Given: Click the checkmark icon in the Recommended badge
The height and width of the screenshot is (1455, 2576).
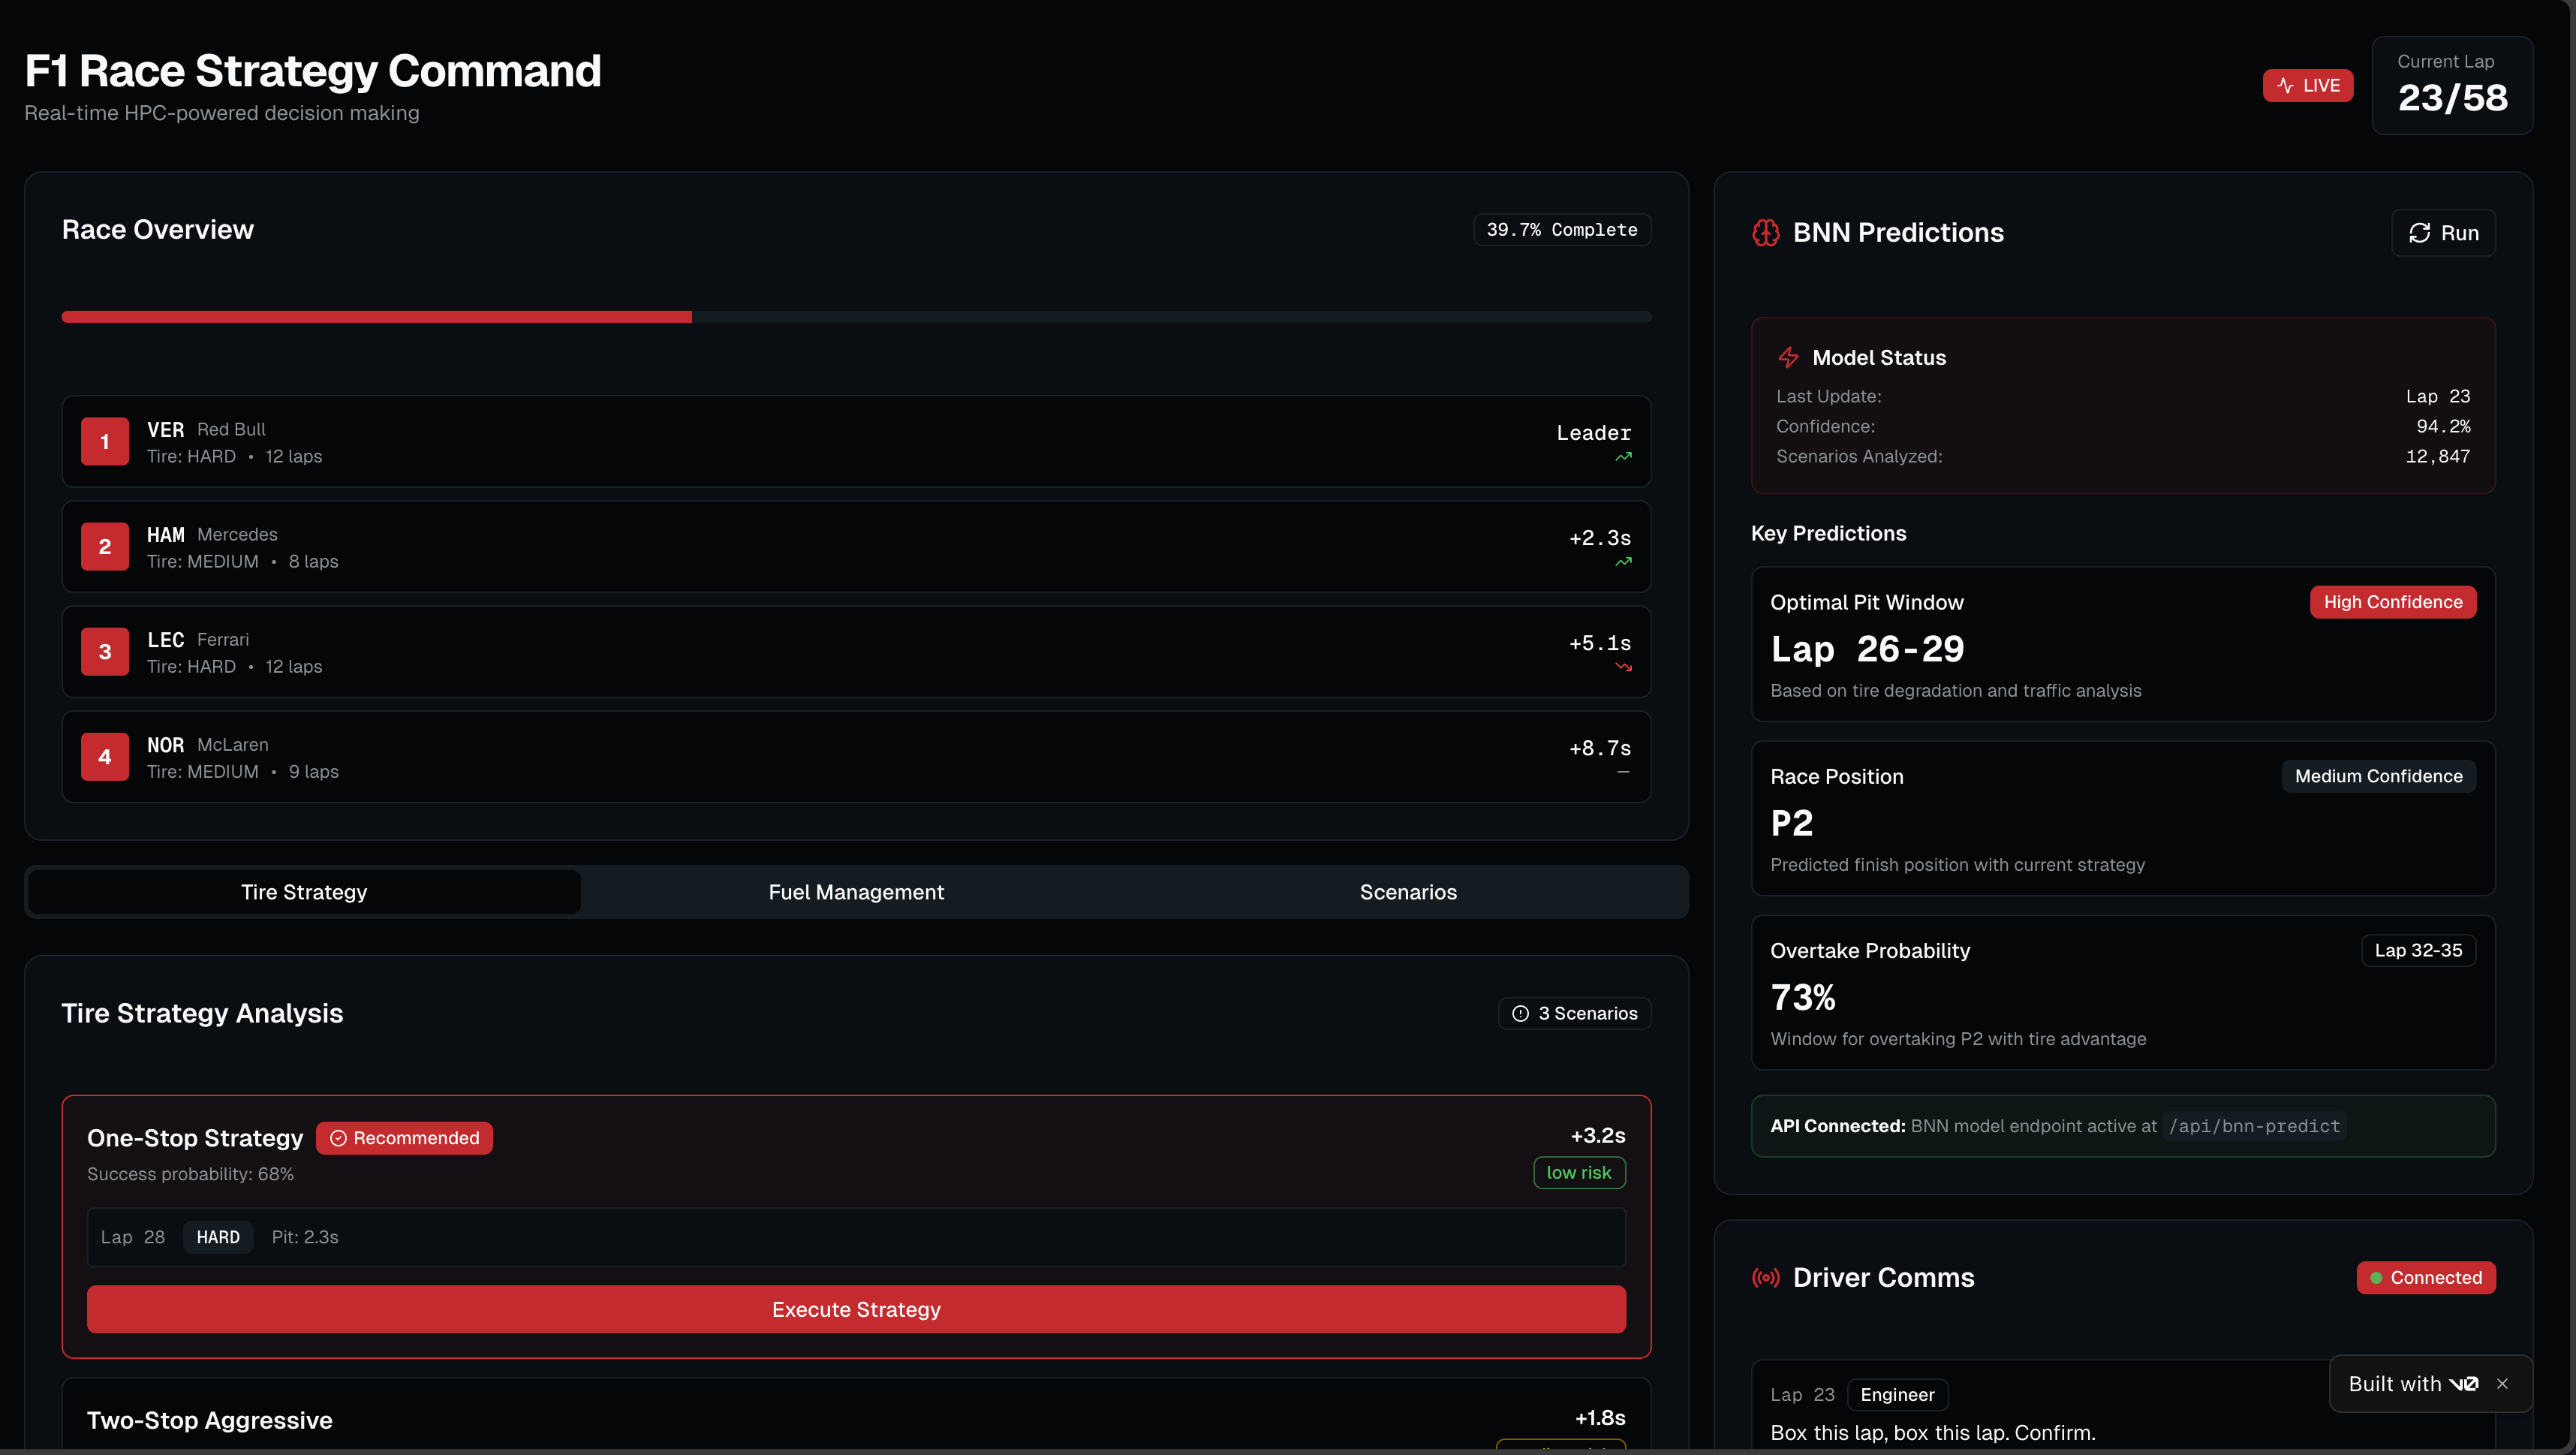Looking at the screenshot, I should 338,1138.
